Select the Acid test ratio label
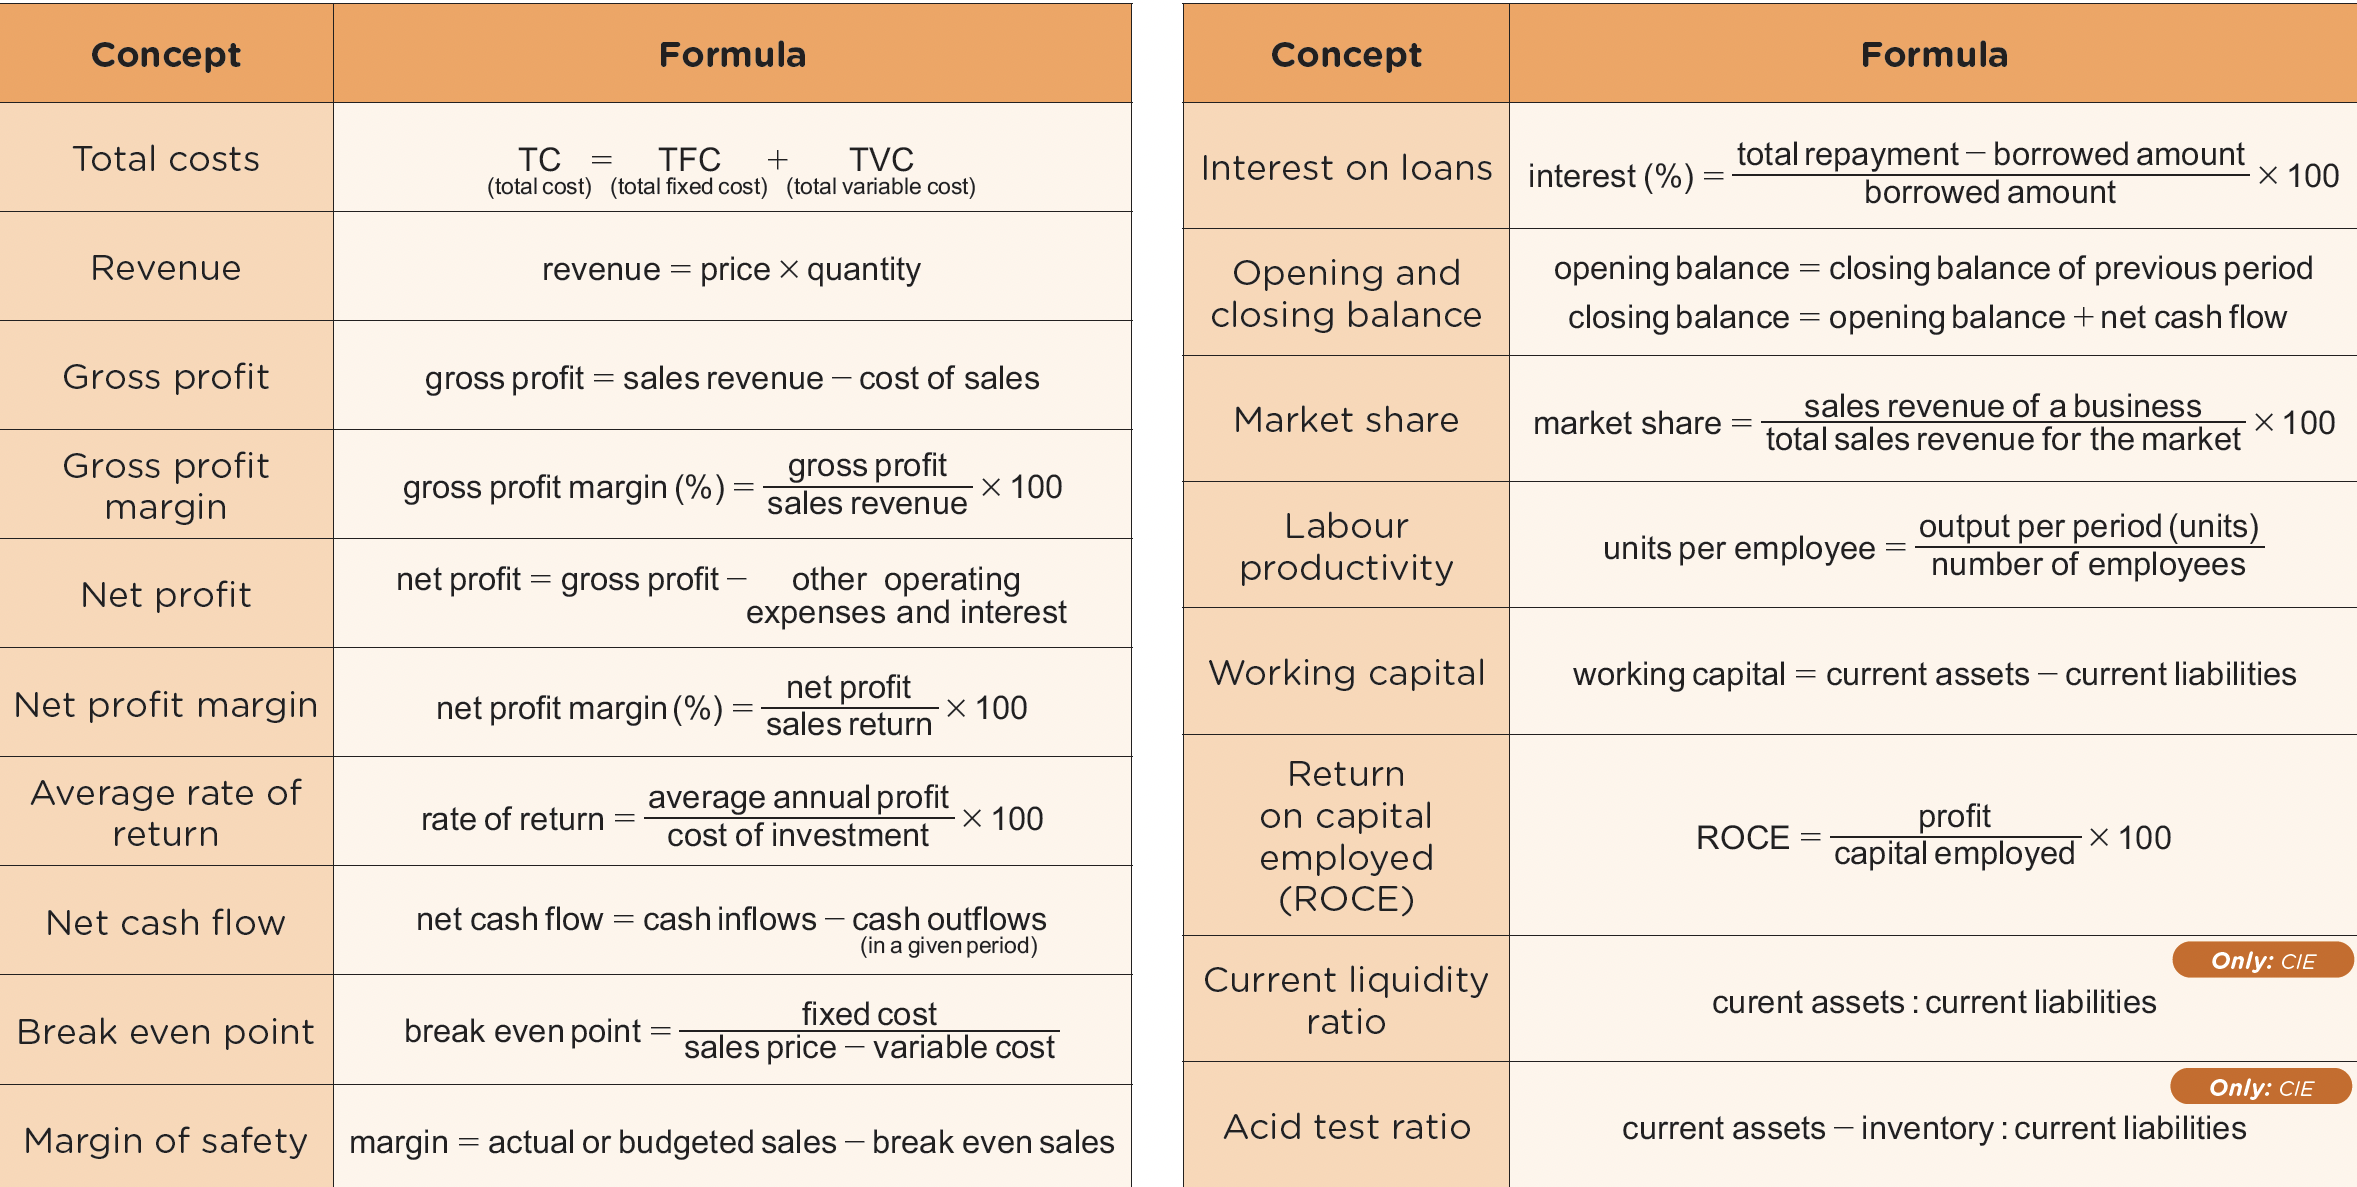2357x1187 pixels. pyautogui.click(x=1346, y=1127)
